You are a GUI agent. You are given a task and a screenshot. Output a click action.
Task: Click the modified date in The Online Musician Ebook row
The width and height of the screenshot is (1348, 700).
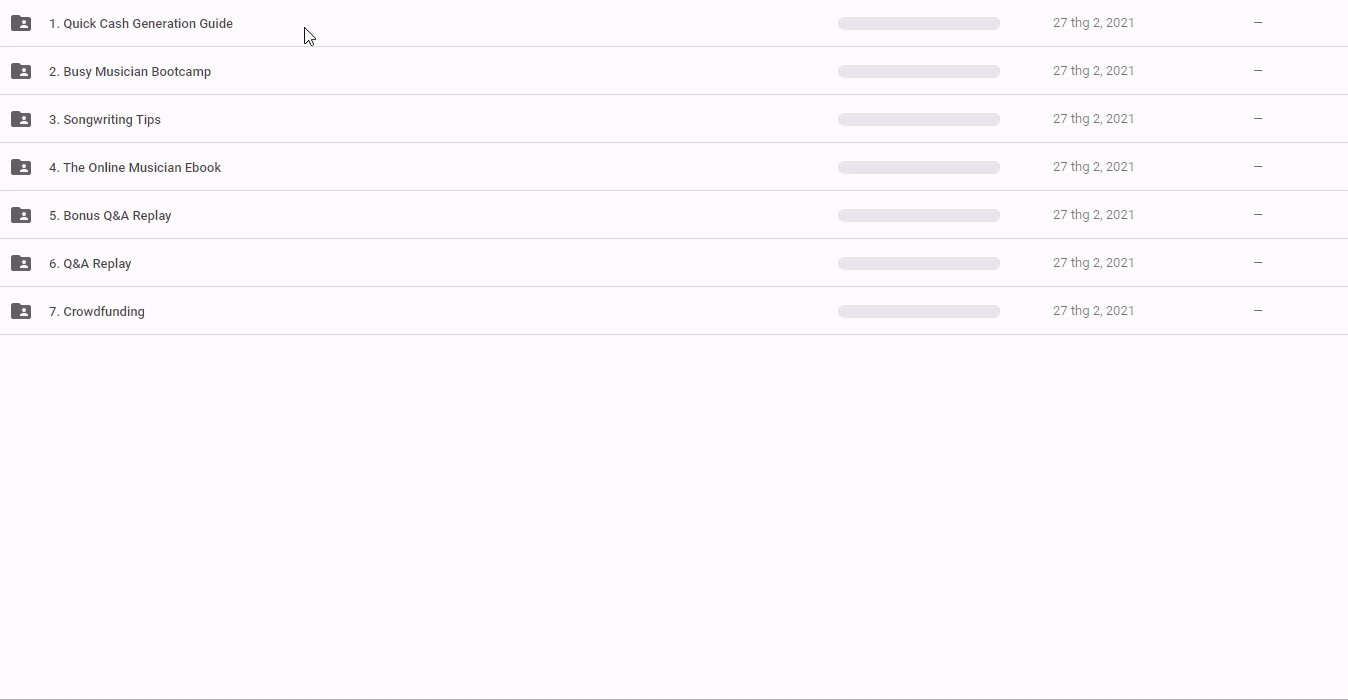pos(1093,167)
